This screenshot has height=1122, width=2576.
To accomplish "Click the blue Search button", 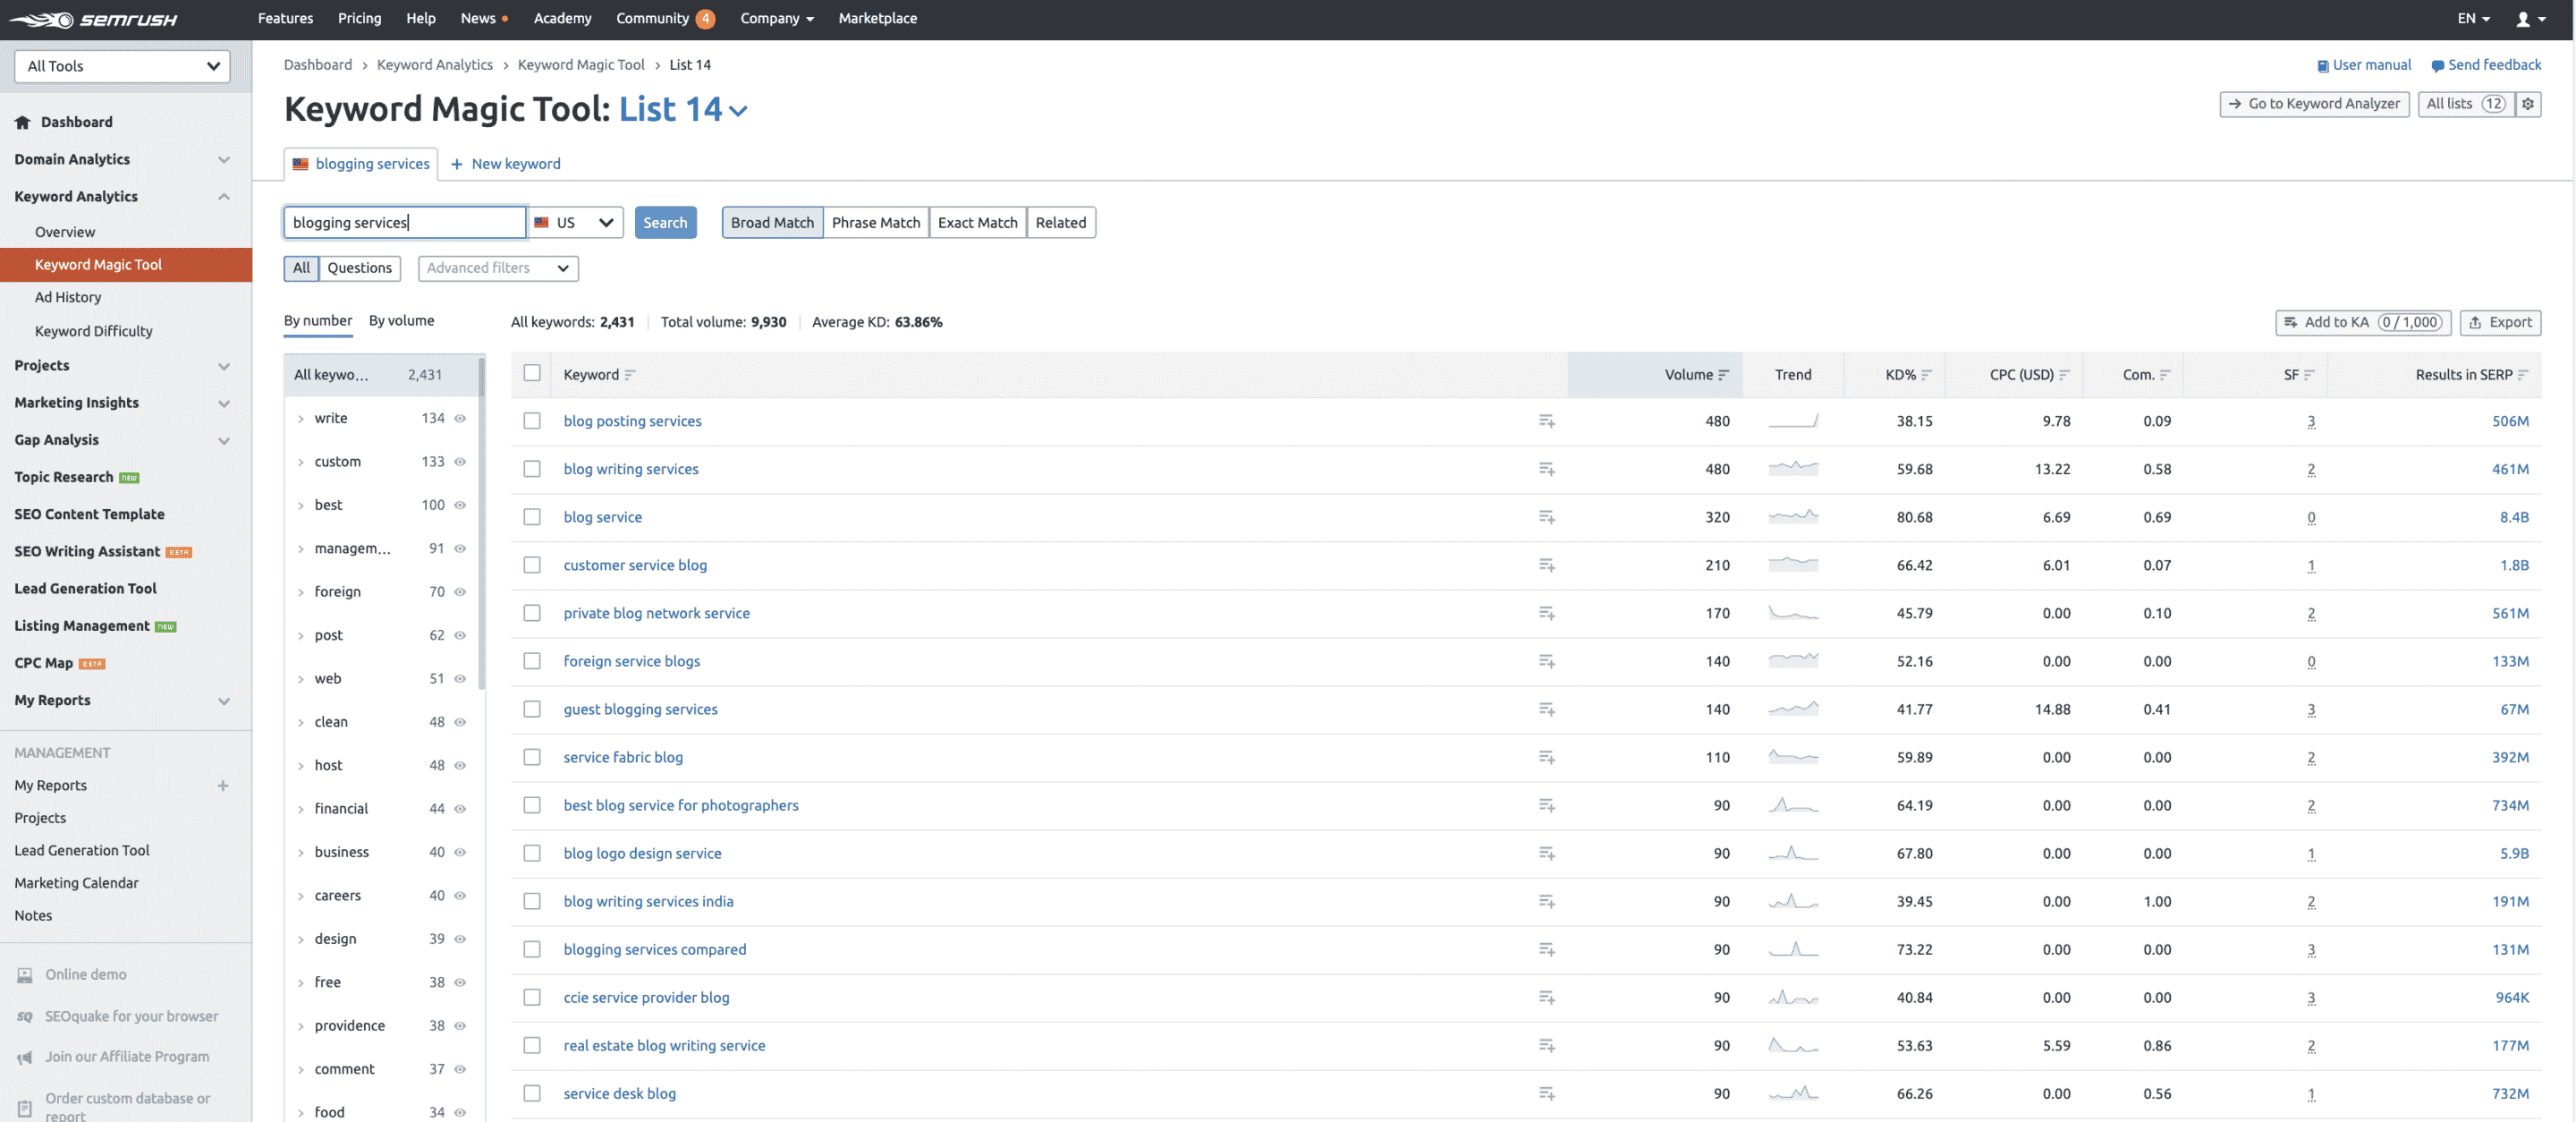I will 665,222.
